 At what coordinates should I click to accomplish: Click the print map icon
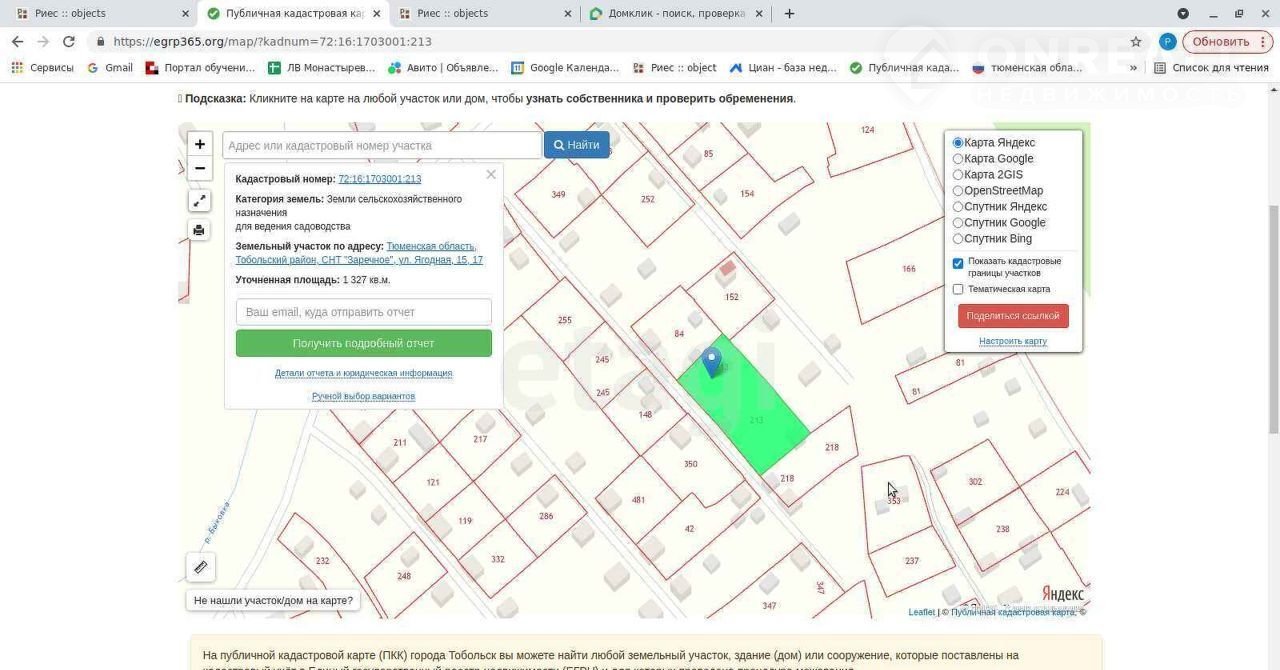click(199, 230)
